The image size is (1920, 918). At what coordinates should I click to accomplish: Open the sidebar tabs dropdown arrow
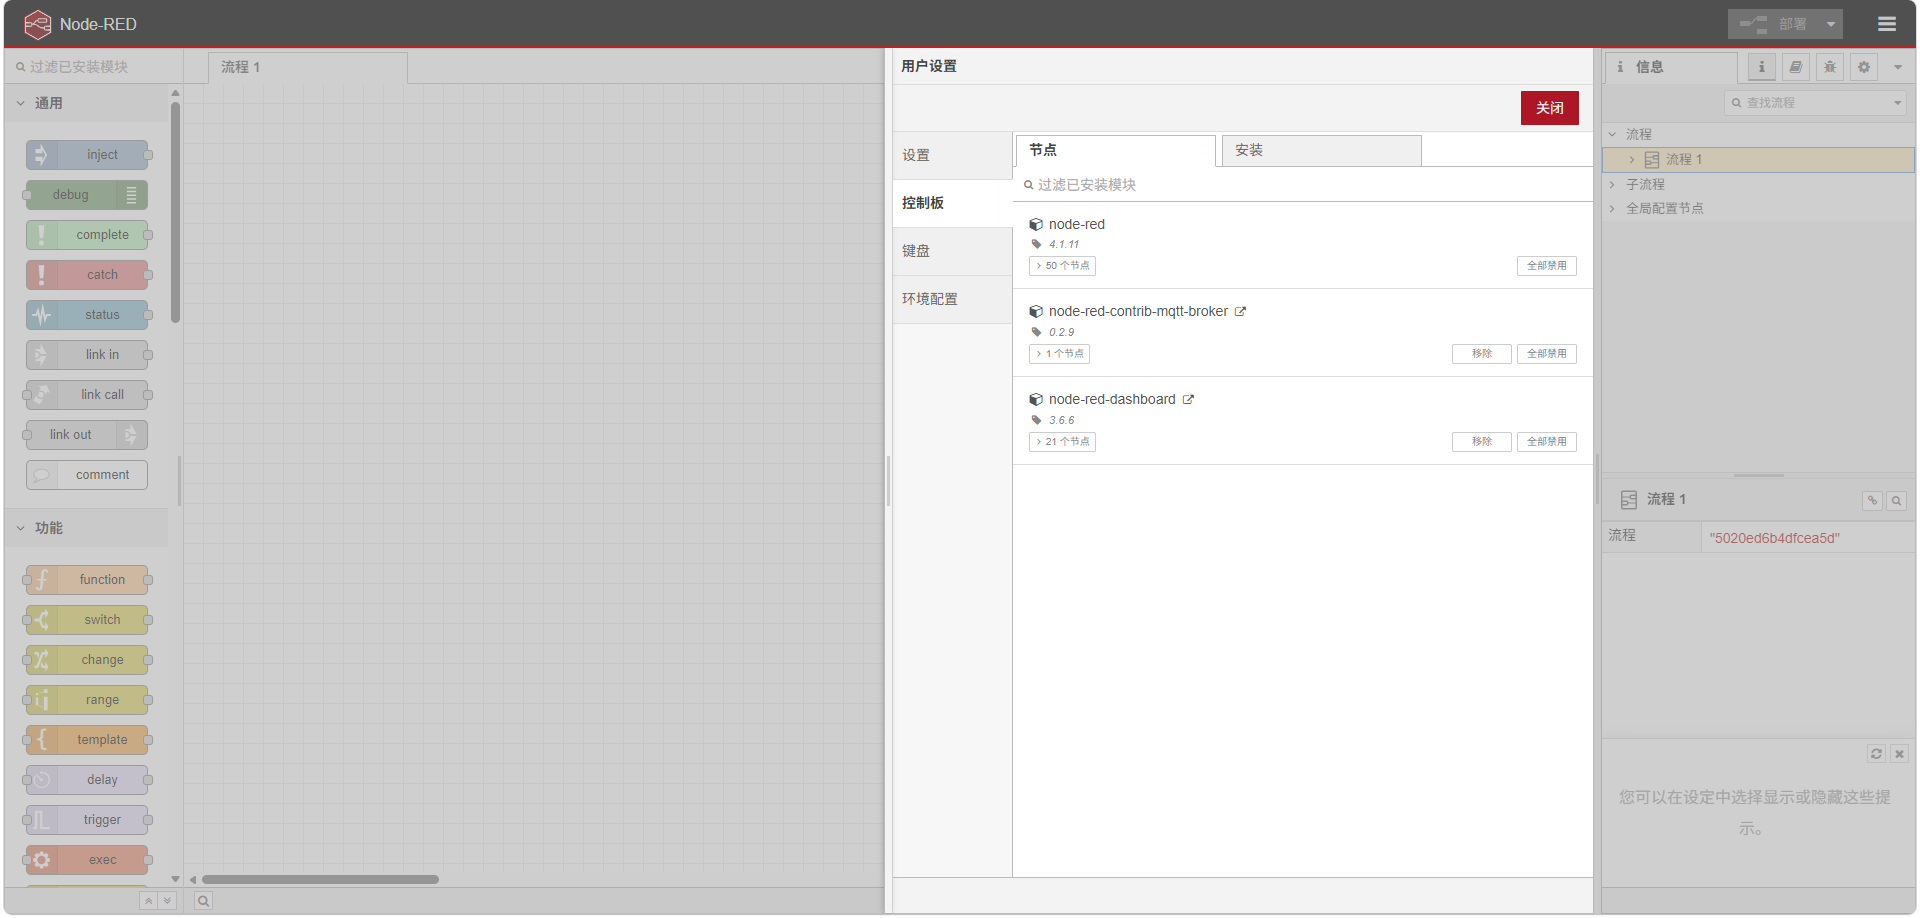click(x=1898, y=67)
